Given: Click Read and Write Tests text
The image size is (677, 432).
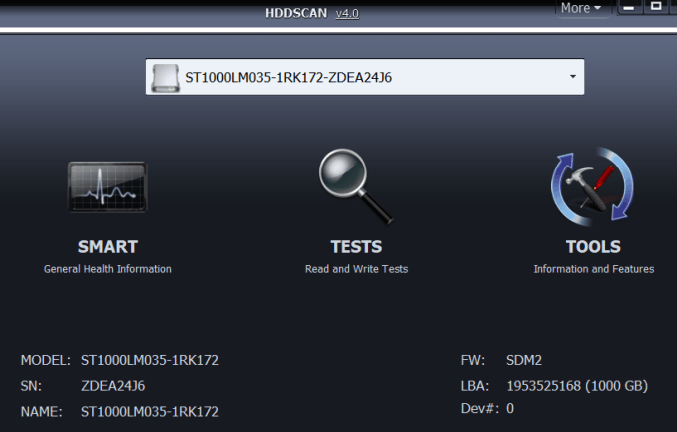Looking at the screenshot, I should point(356,269).
